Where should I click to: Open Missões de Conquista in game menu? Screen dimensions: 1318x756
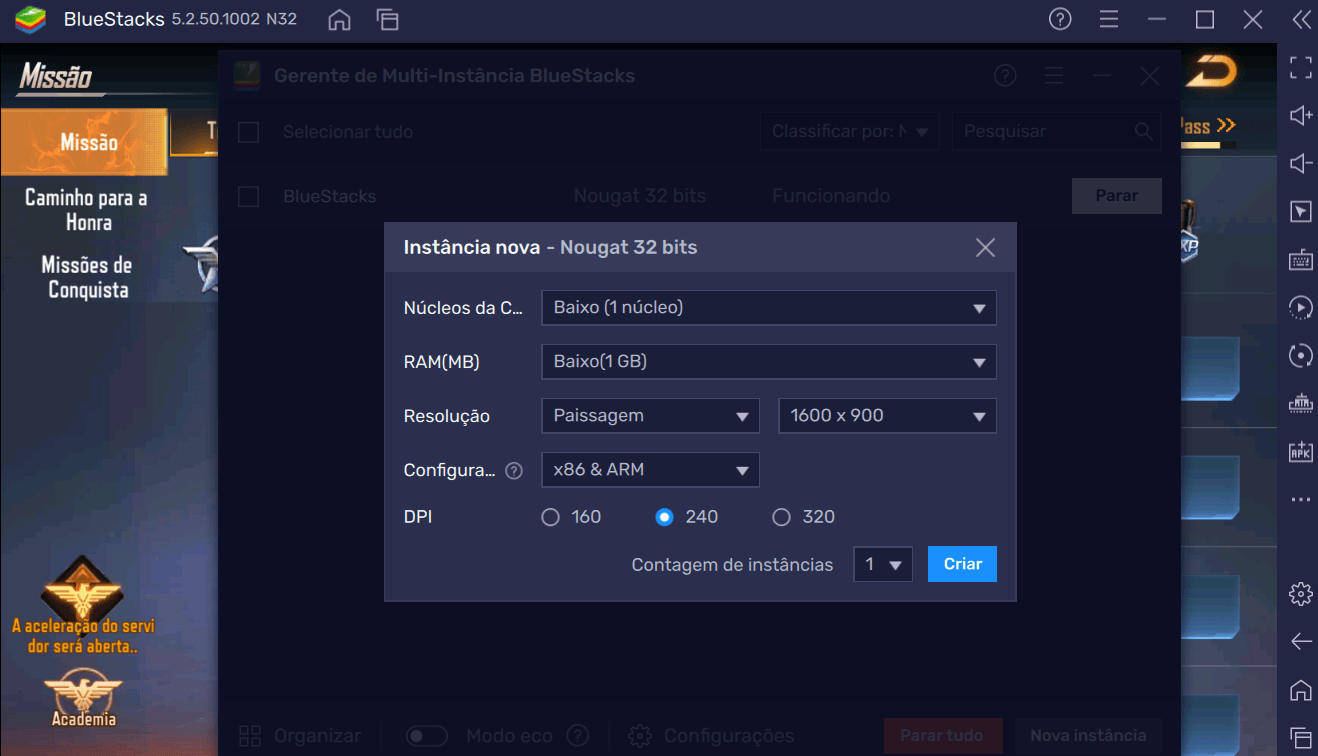(86, 278)
